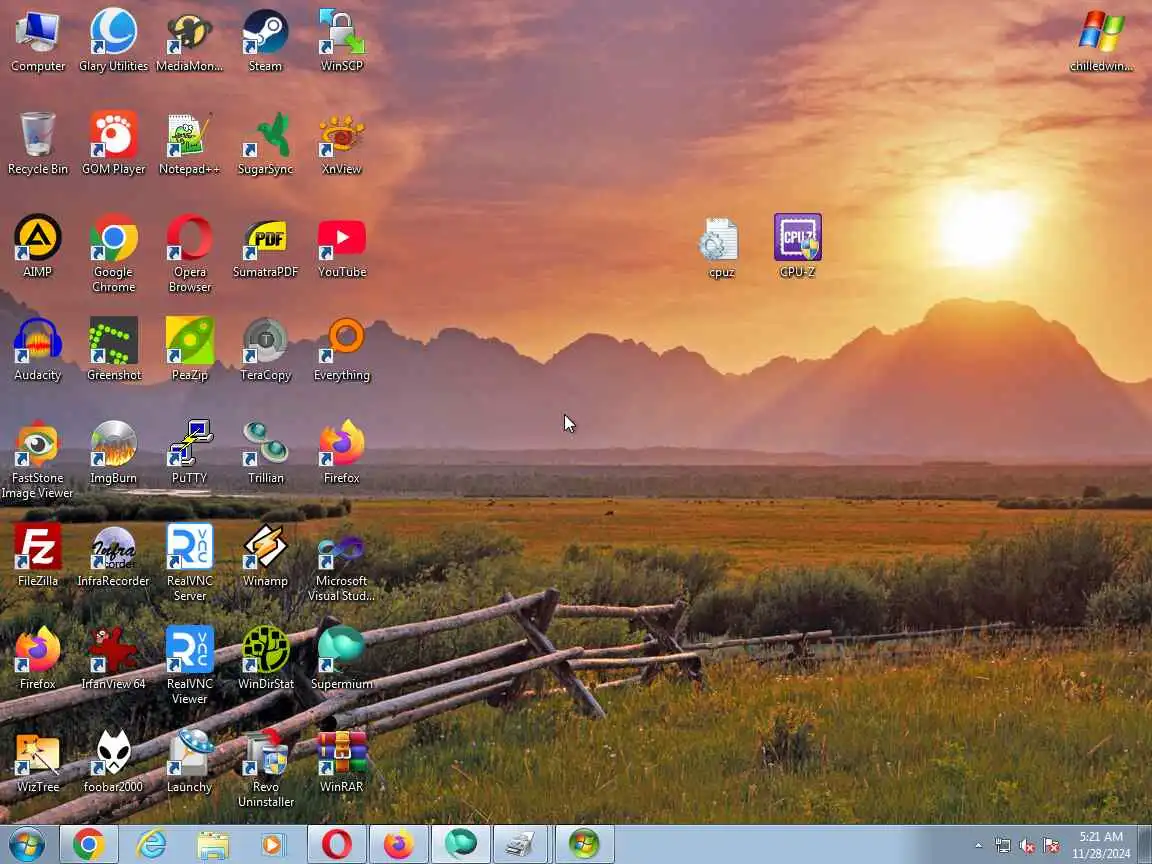Click the green Windows orb taskbar button

click(x=584, y=844)
